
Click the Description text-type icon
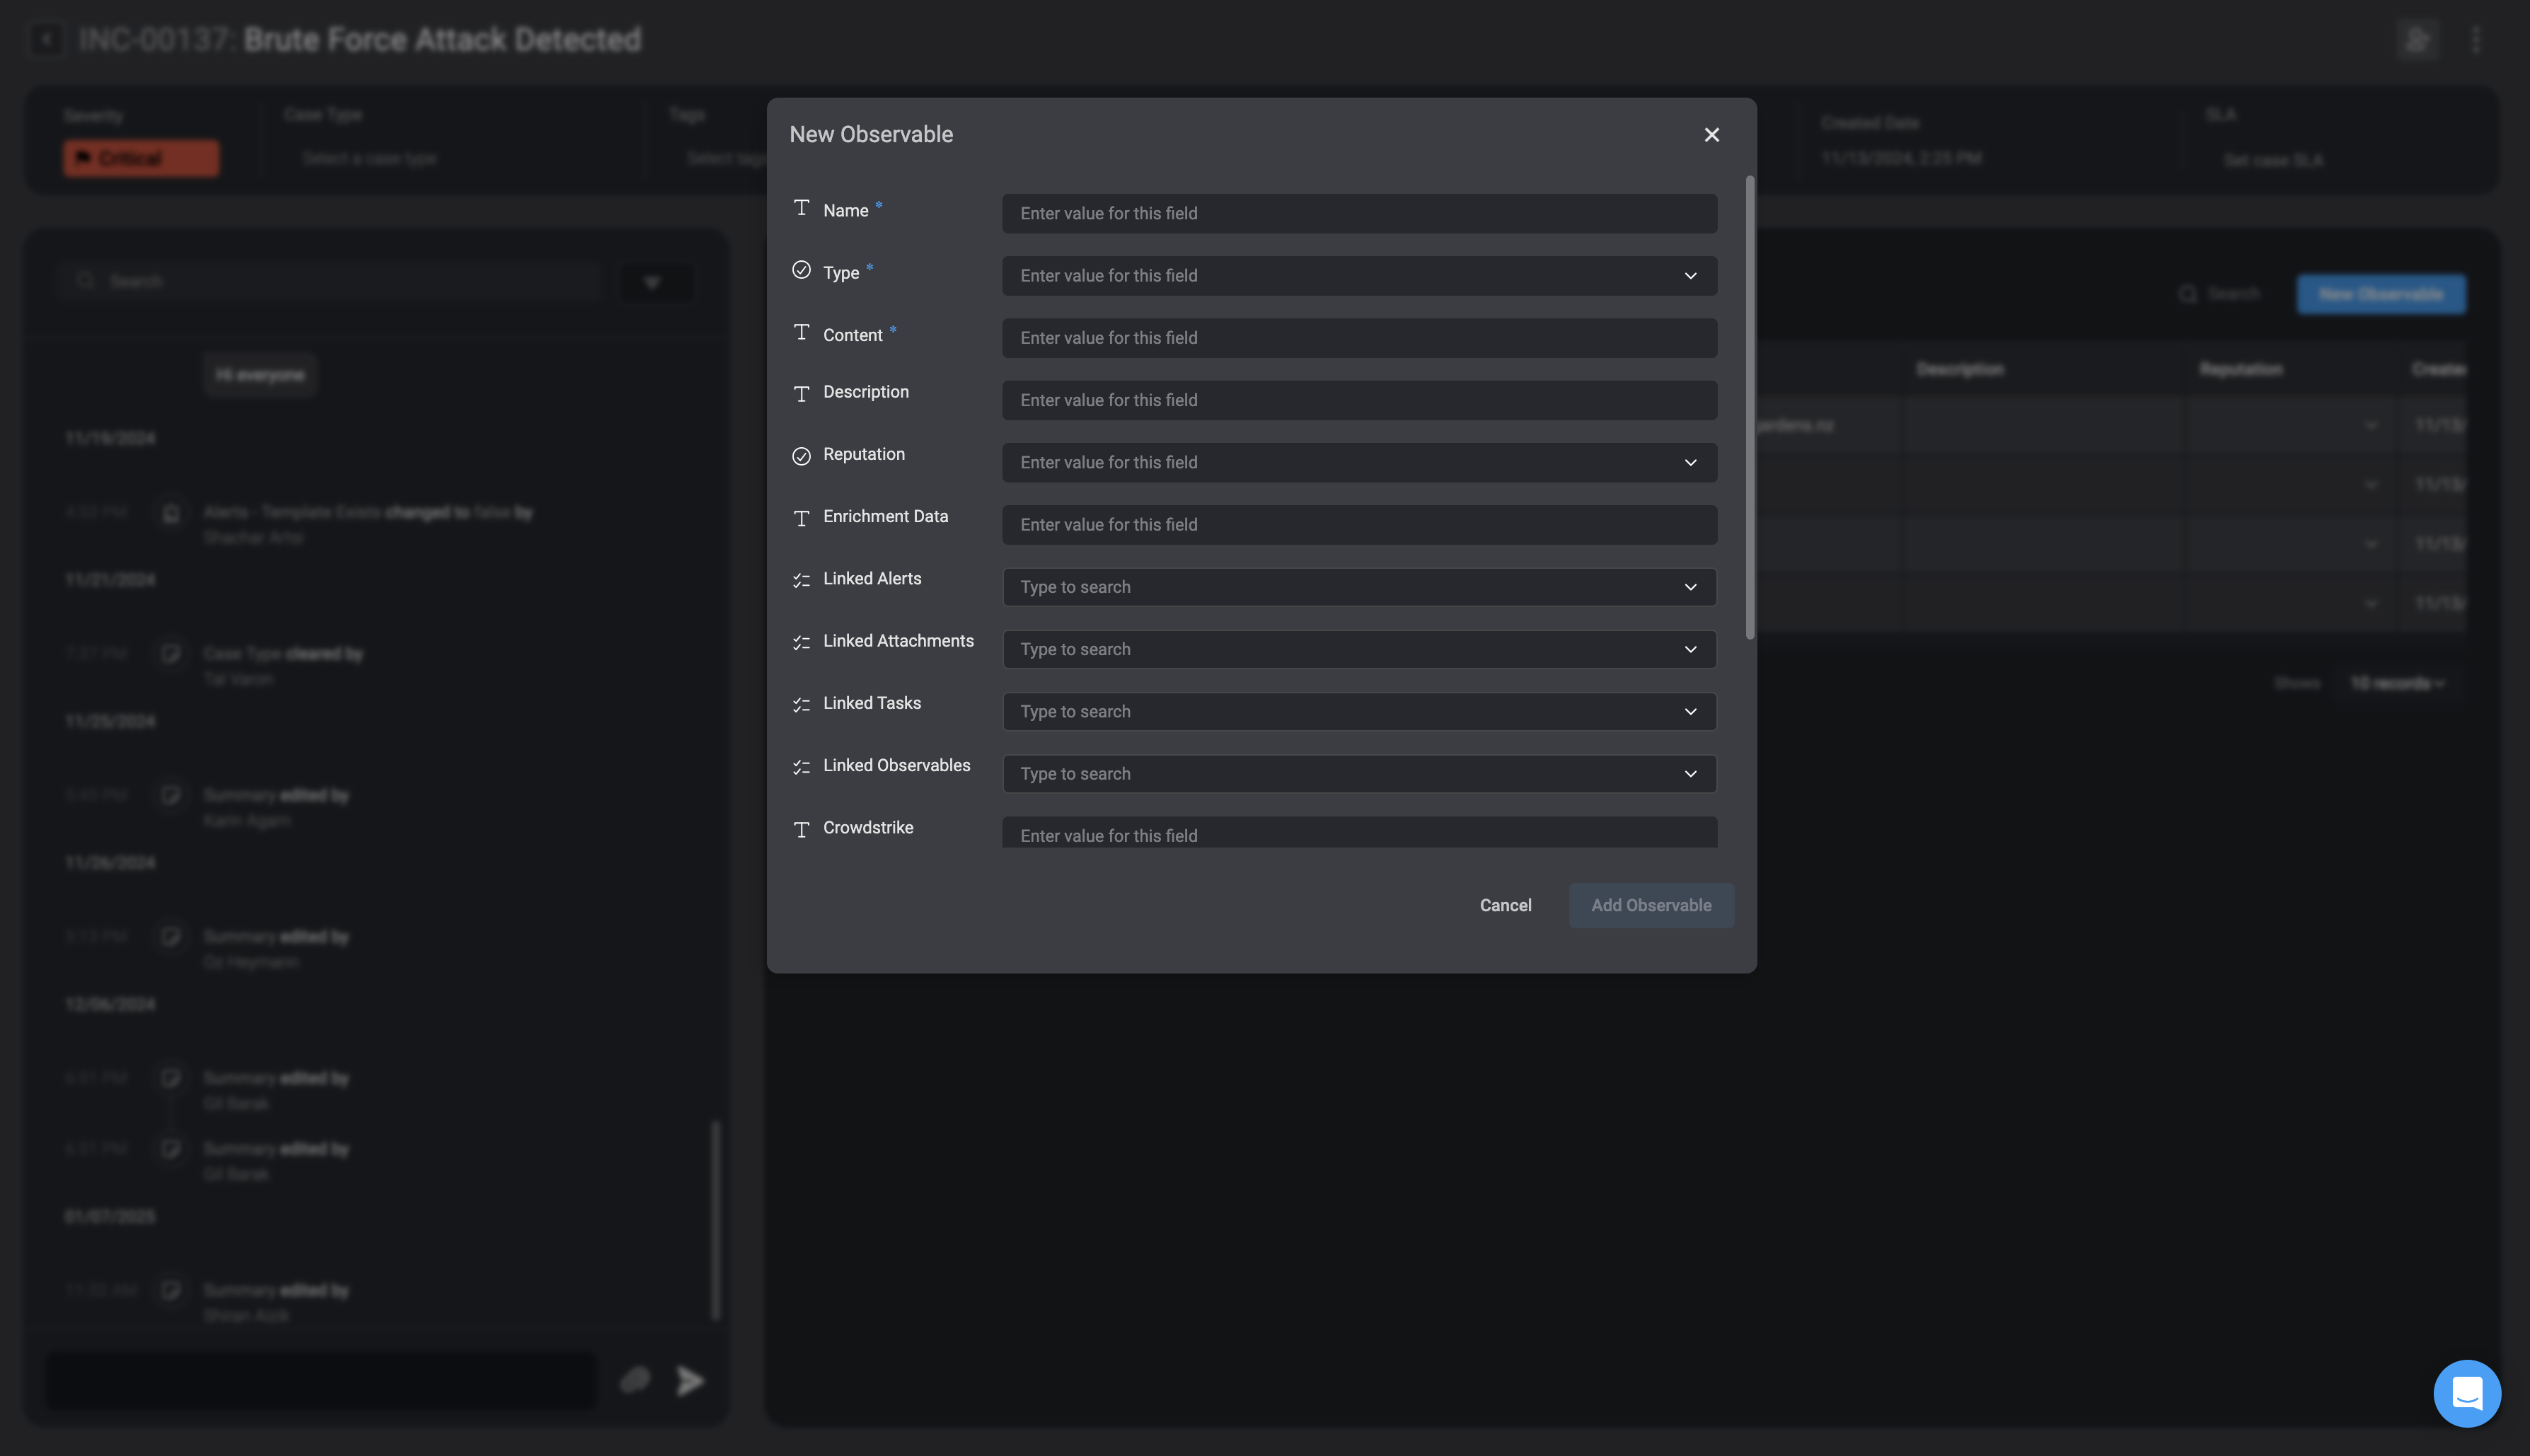[801, 394]
